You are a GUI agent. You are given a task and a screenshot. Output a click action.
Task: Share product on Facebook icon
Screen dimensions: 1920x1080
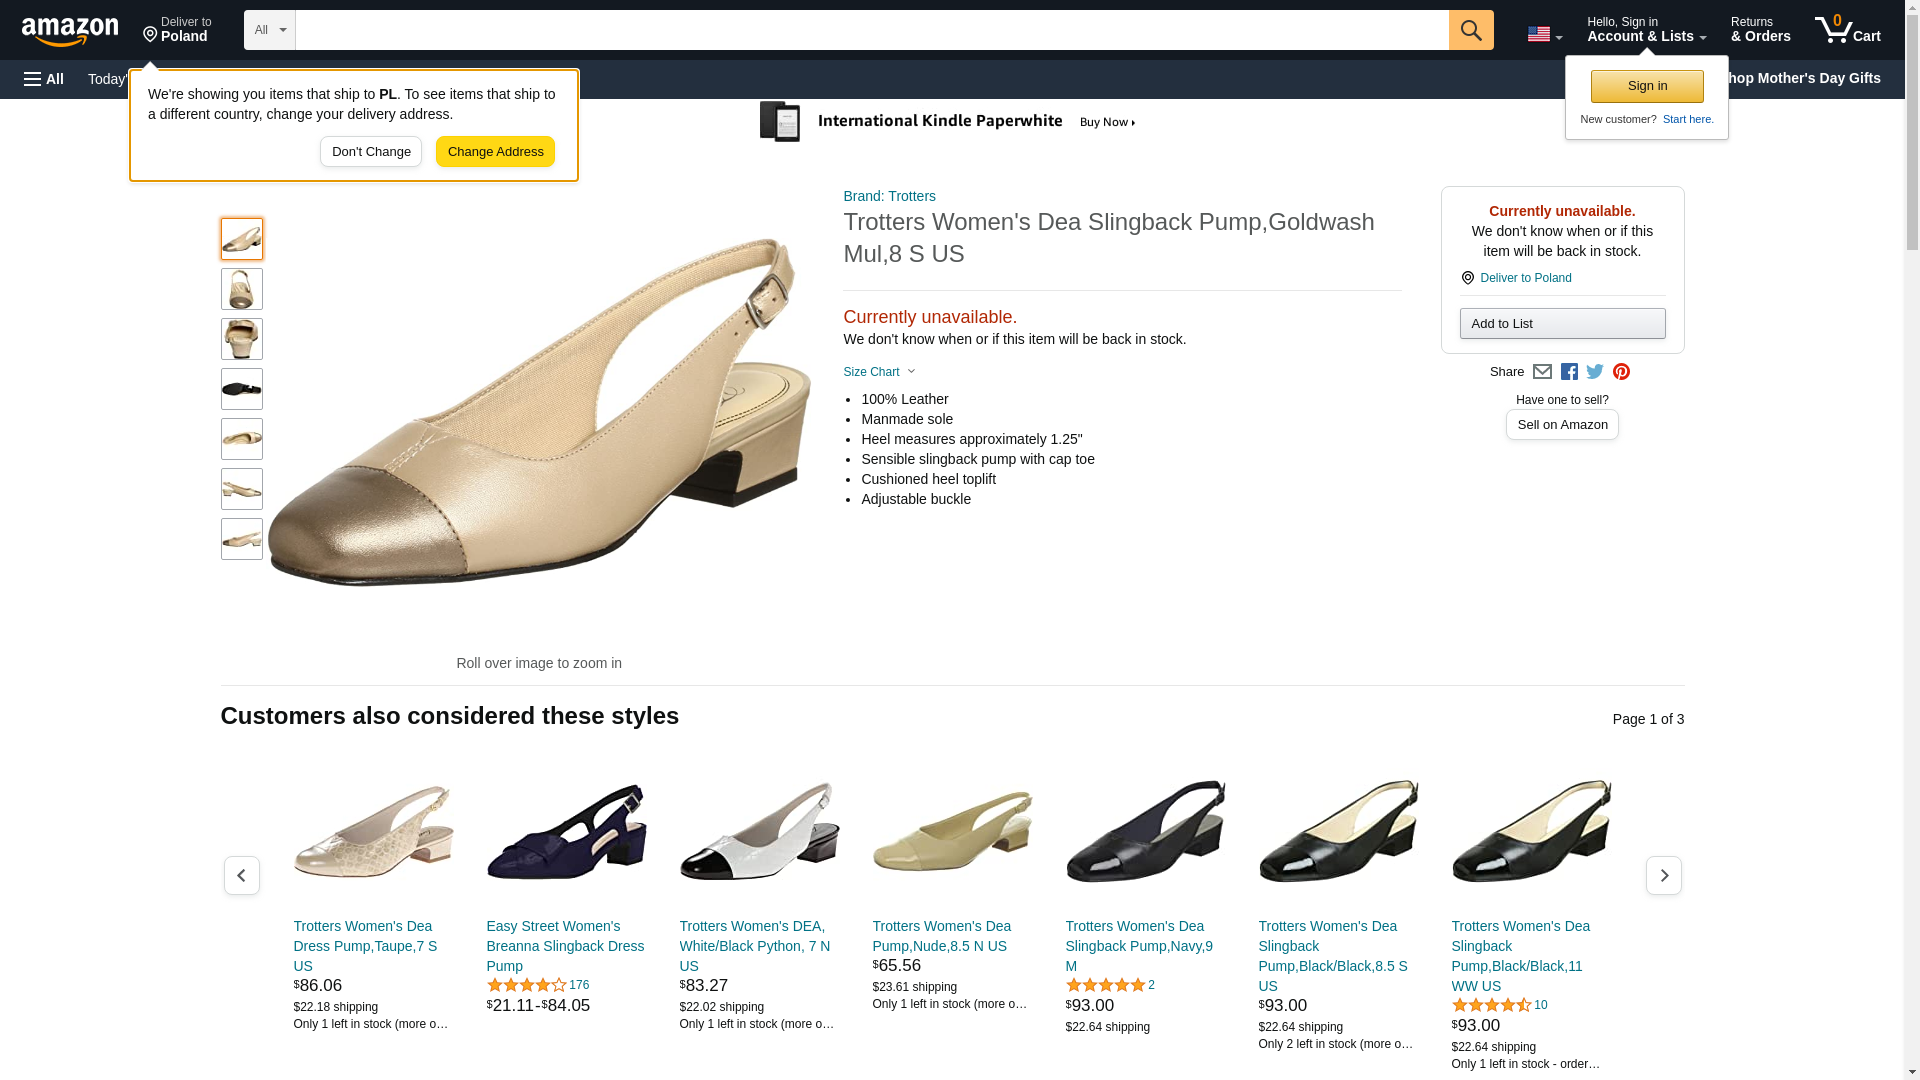coord(1569,372)
